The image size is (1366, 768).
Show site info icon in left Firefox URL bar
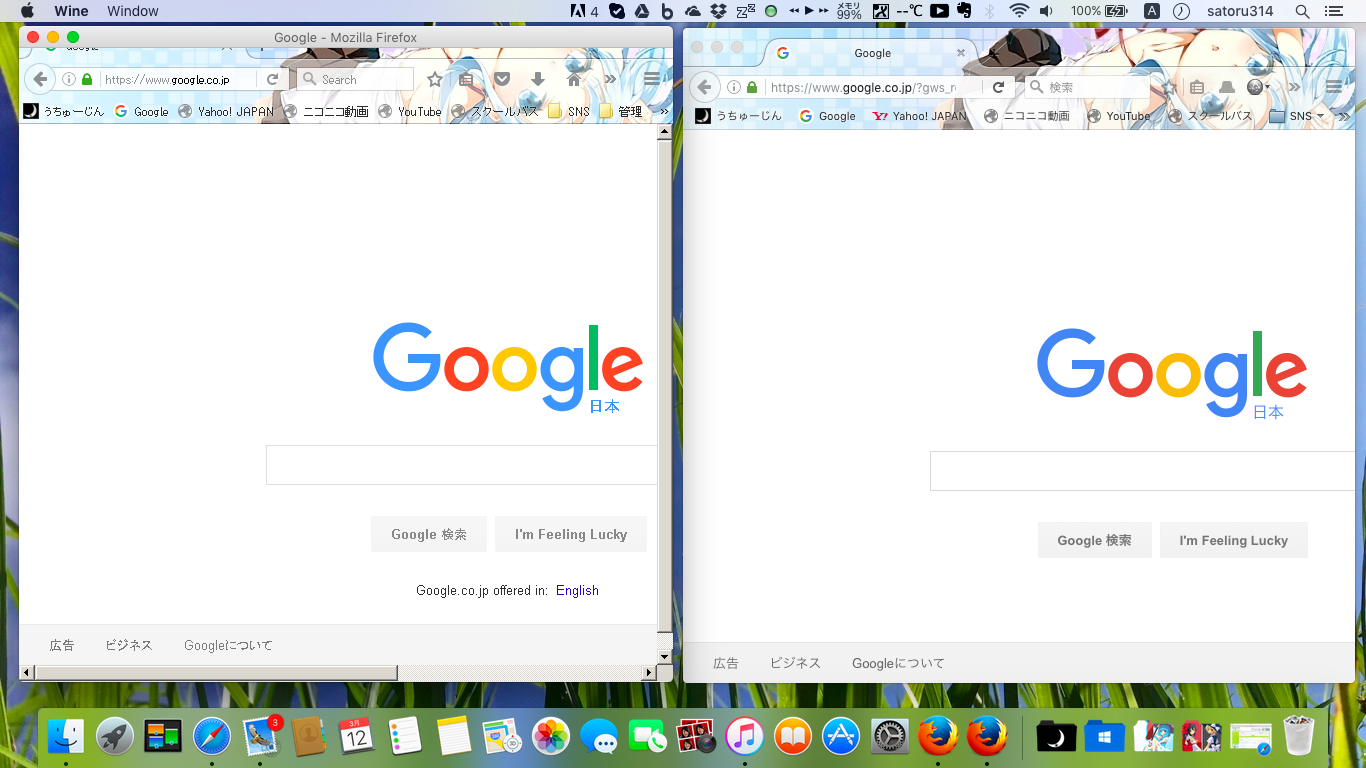pos(68,79)
